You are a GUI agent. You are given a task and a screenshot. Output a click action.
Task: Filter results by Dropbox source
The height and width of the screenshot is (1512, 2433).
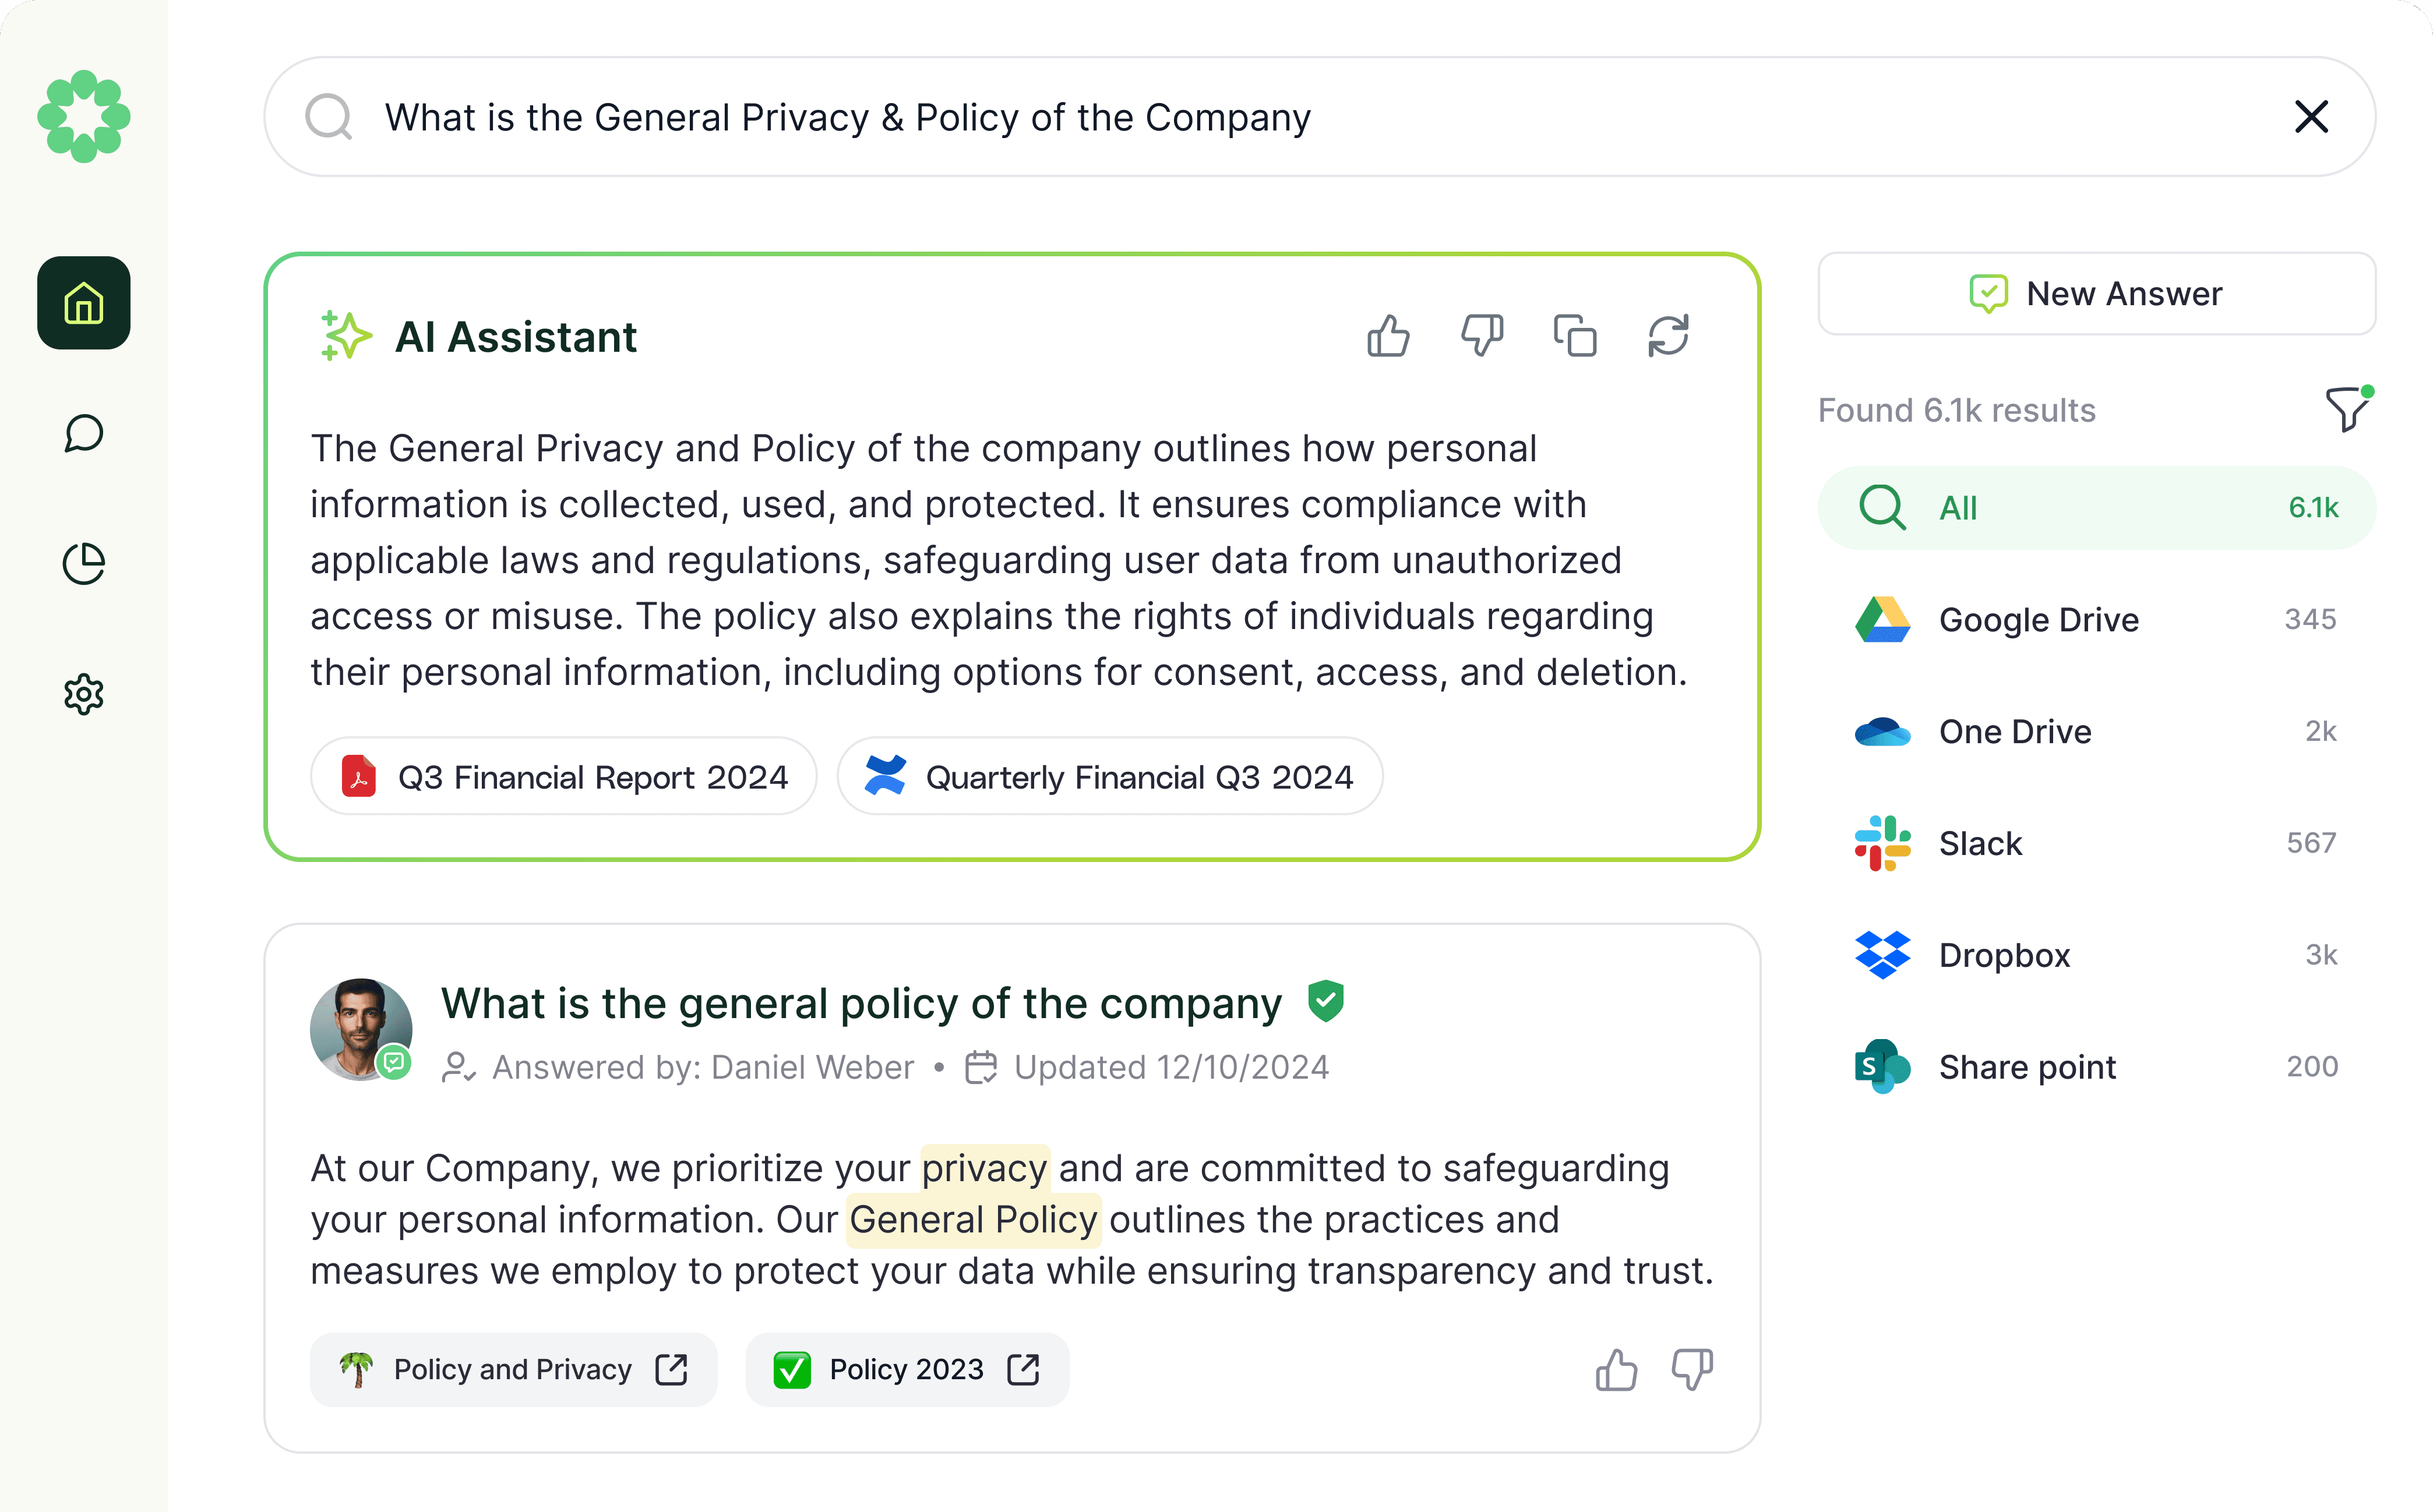click(2096, 955)
